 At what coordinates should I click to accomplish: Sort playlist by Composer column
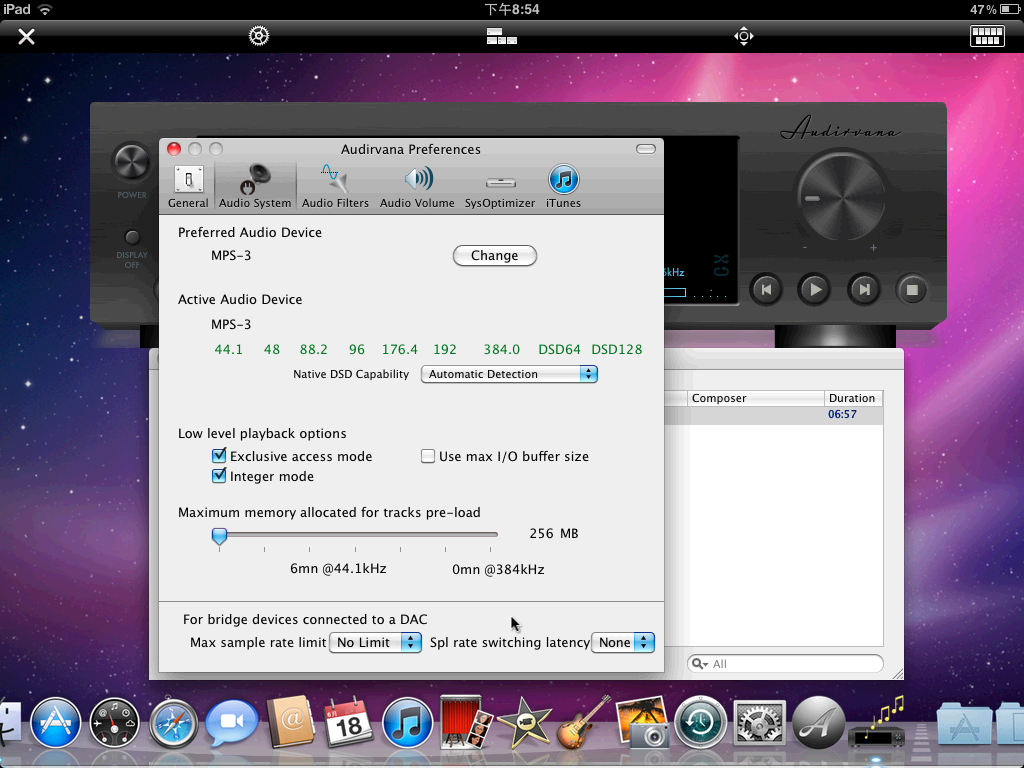point(755,398)
